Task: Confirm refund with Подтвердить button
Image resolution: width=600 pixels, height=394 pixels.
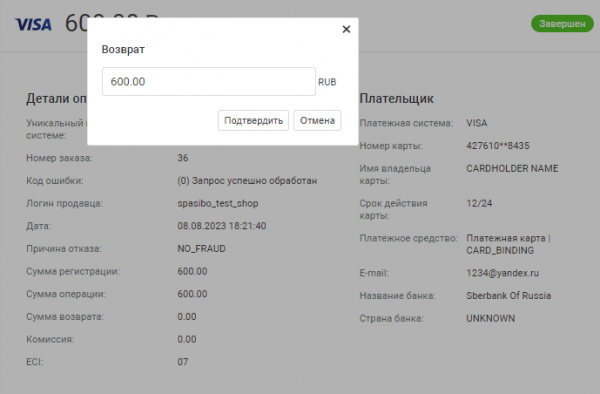Action: (253, 120)
